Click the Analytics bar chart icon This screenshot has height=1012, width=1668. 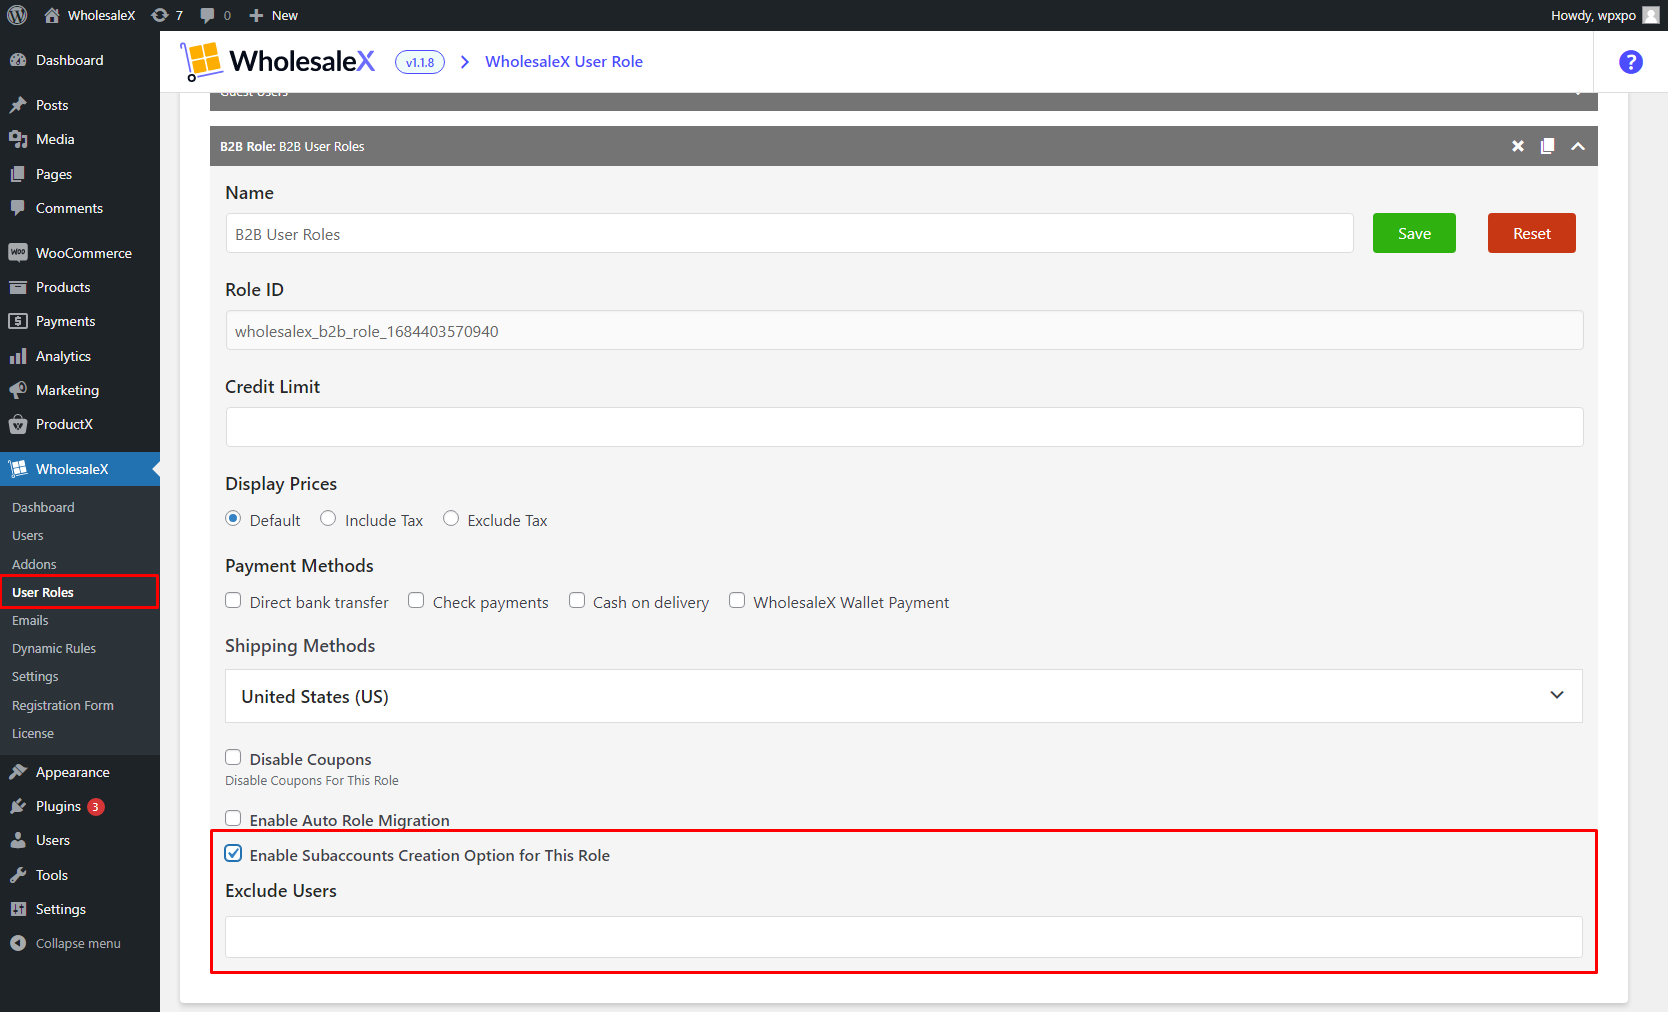tap(18, 356)
